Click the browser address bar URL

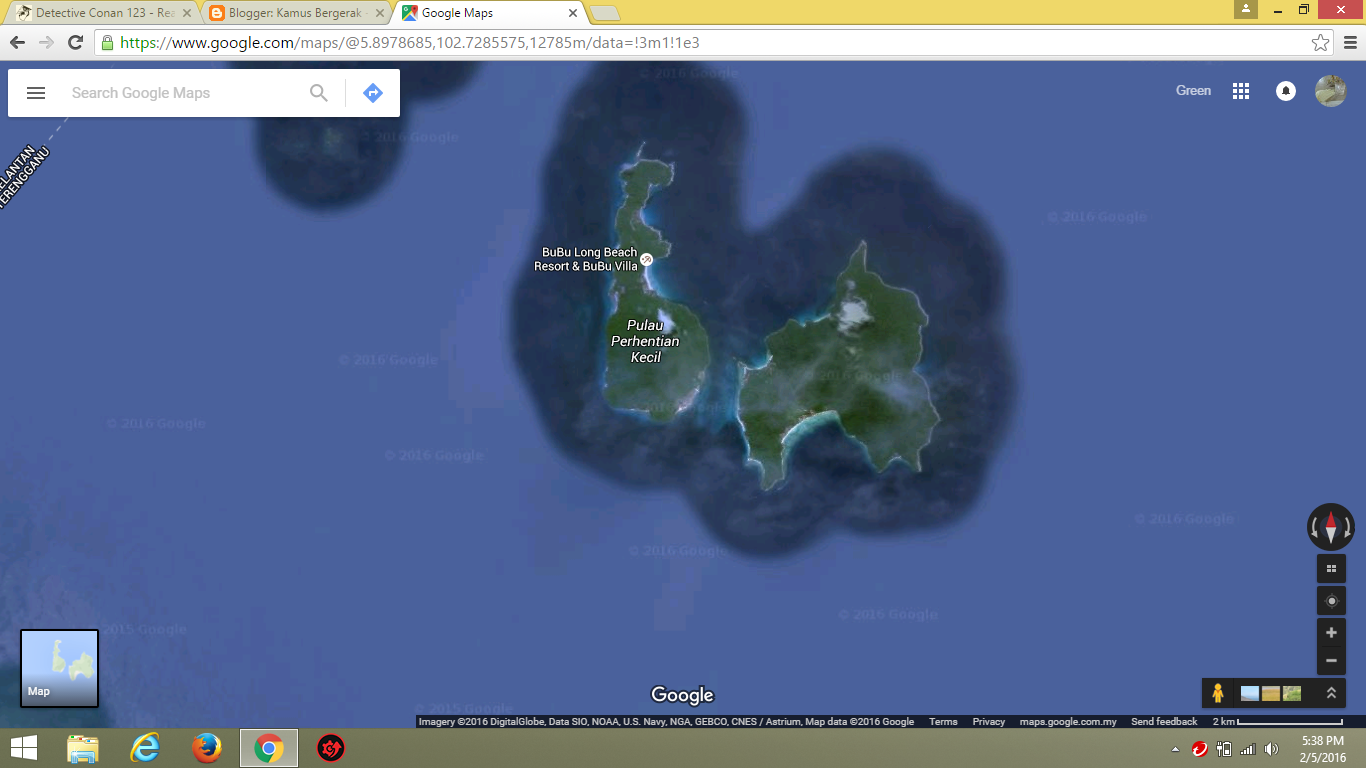point(410,43)
